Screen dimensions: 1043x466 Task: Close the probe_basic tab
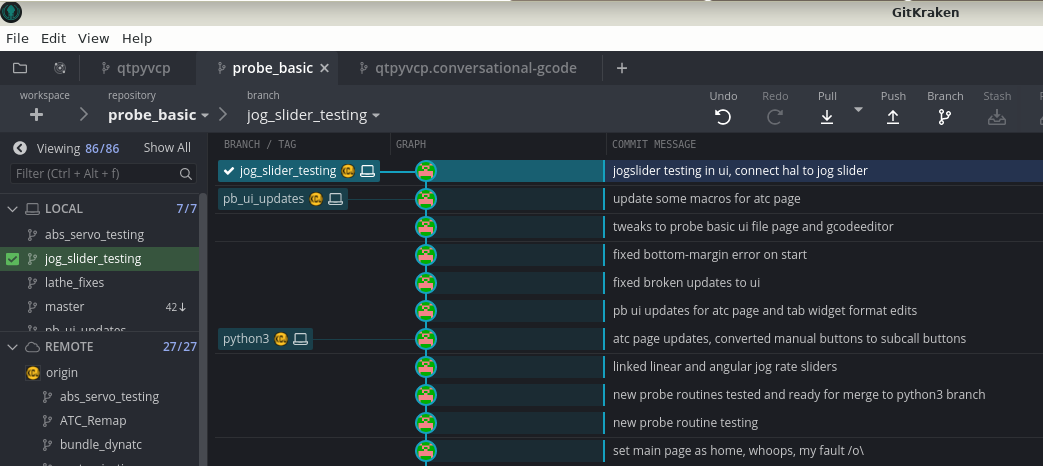click(x=325, y=68)
